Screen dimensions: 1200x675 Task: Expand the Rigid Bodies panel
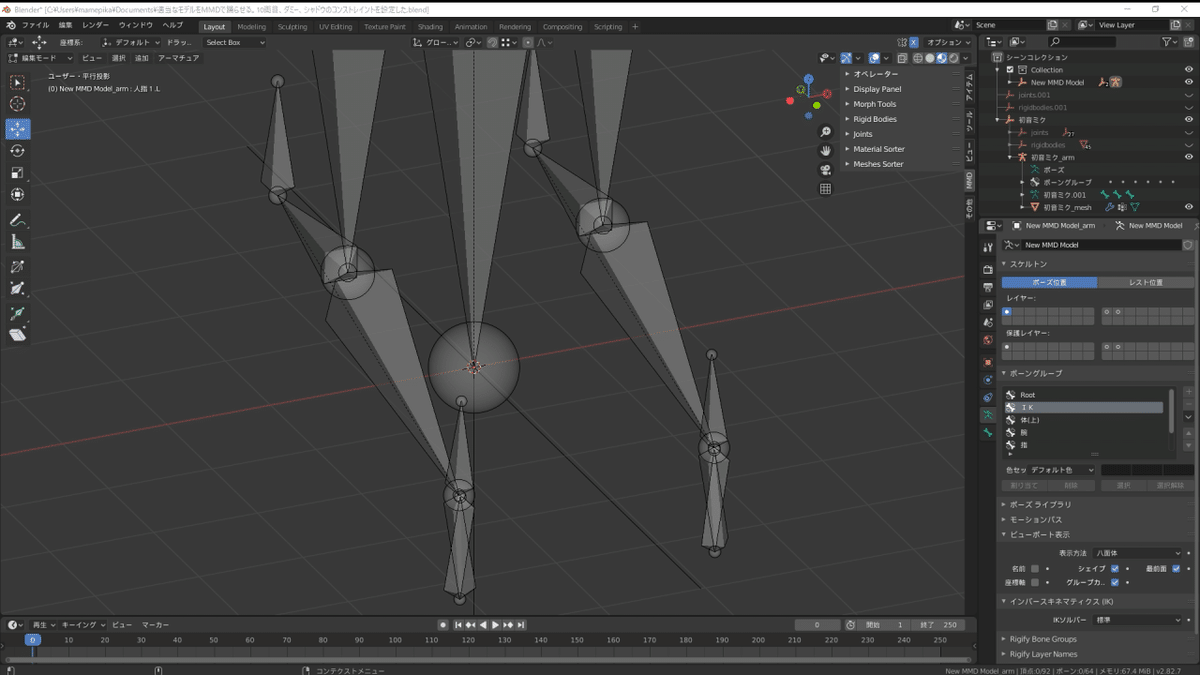(875, 119)
